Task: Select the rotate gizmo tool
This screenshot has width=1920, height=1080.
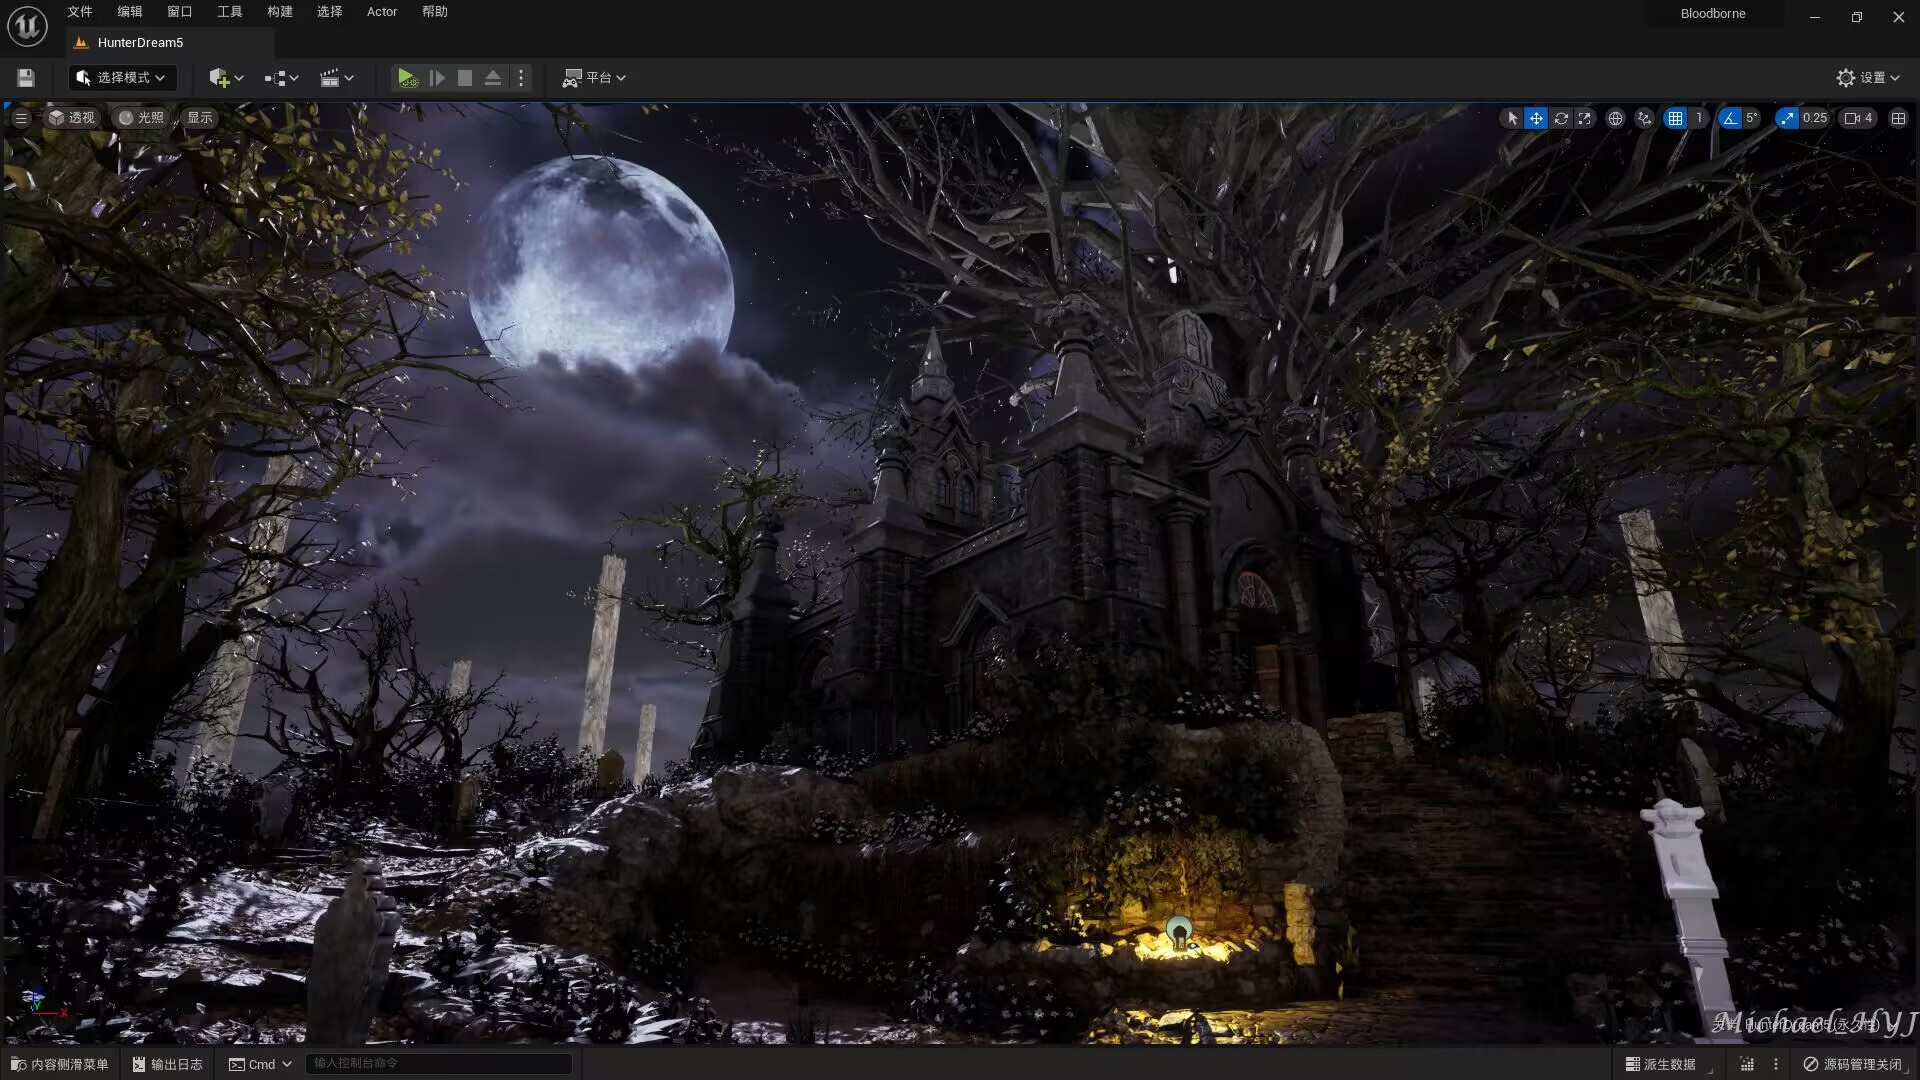Action: click(x=1561, y=118)
